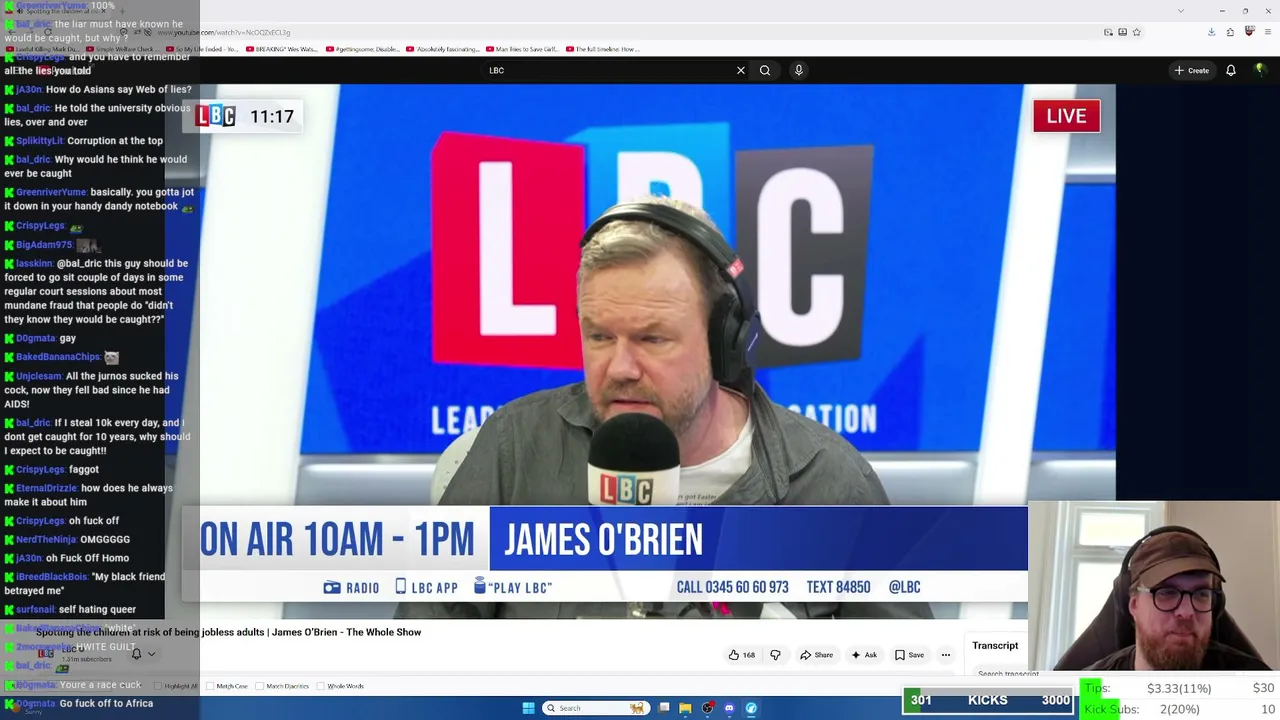Viewport: 1280px width, 720px height.
Task: Open OBS Studio from the taskbar
Action: click(x=707, y=708)
